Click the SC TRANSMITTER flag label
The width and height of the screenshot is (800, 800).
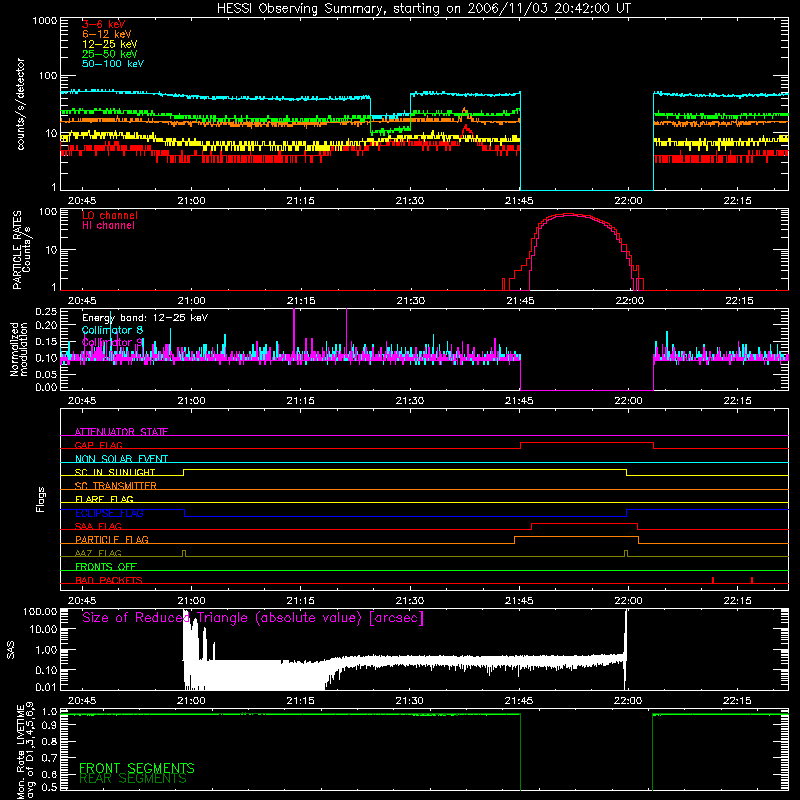tap(116, 486)
